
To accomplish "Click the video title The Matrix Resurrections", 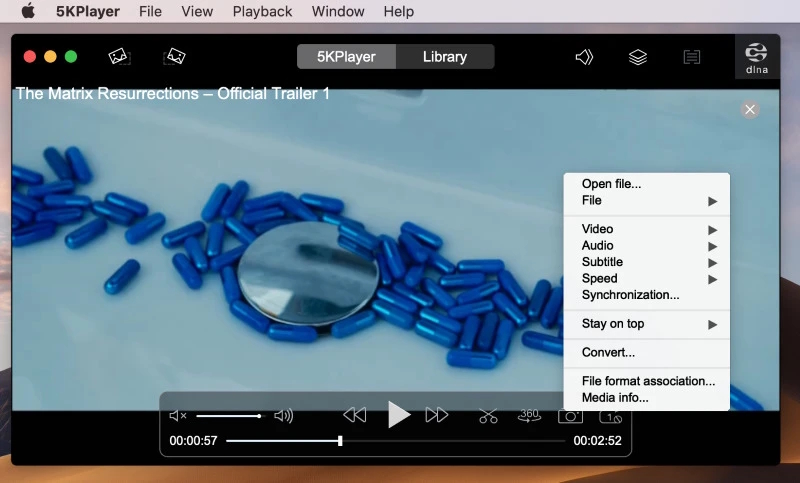I will tap(172, 94).
